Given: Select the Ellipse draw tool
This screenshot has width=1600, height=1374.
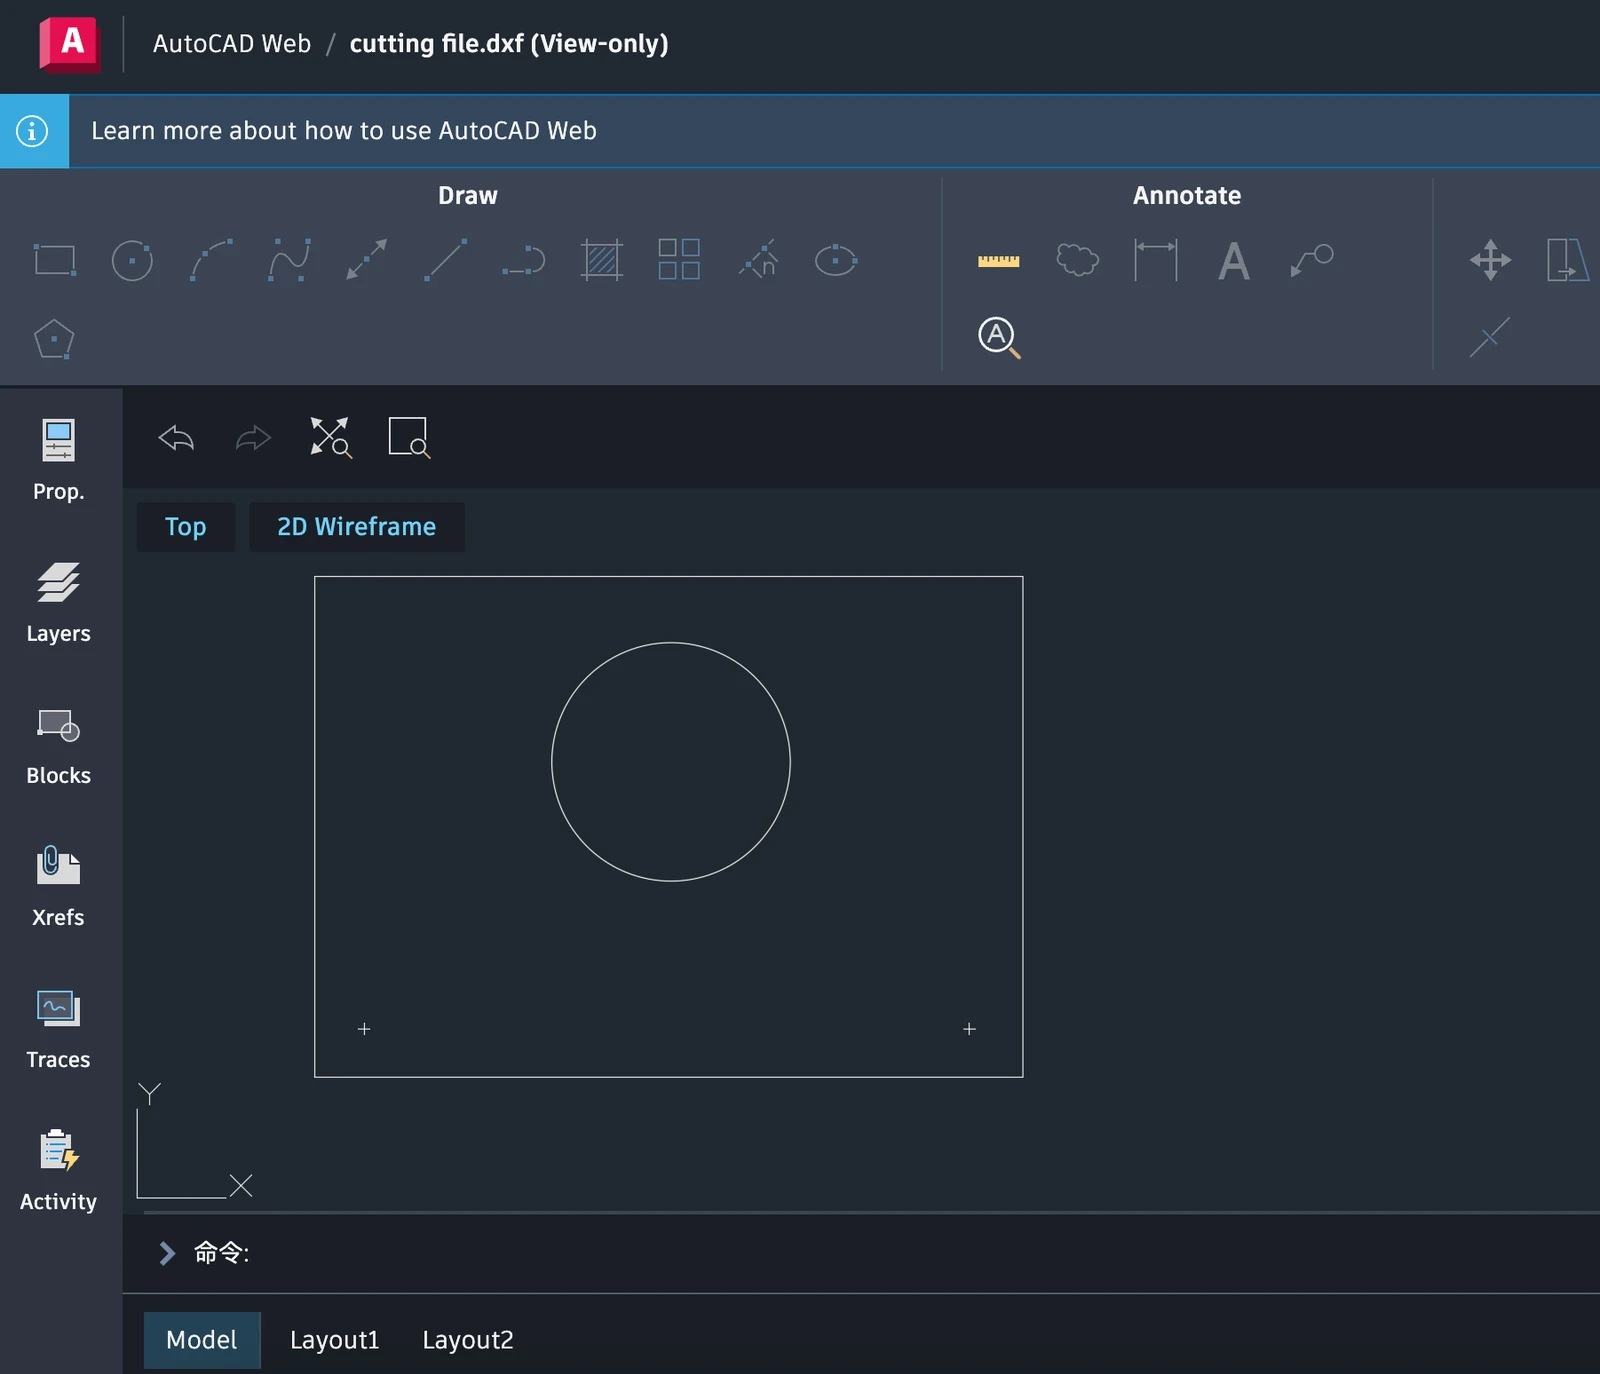Looking at the screenshot, I should click(x=836, y=260).
